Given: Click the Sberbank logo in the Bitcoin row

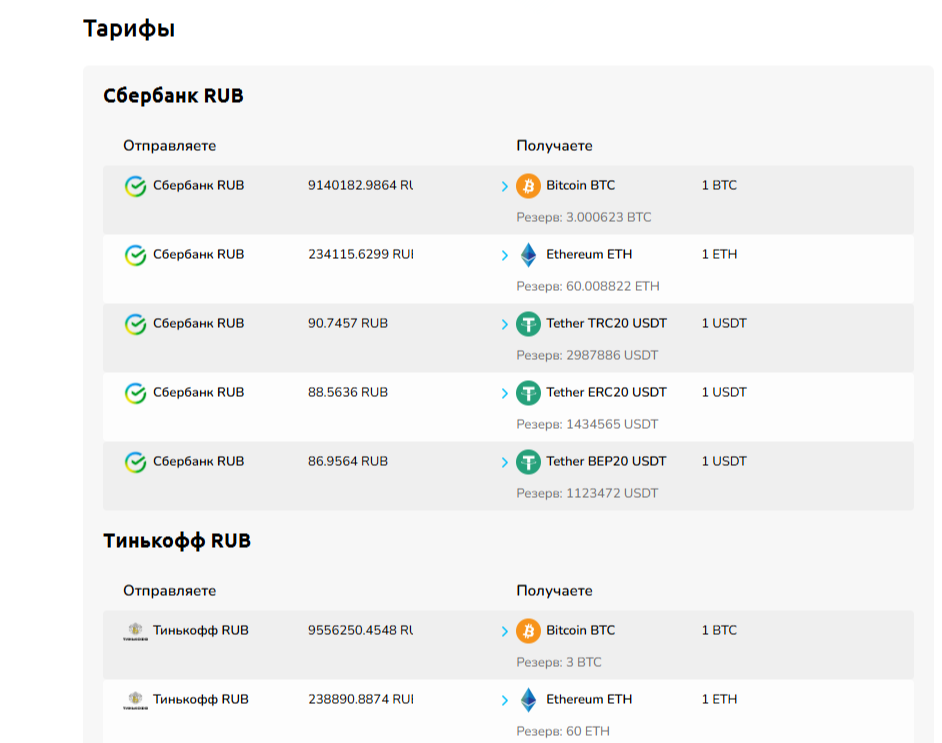Looking at the screenshot, I should [x=135, y=186].
